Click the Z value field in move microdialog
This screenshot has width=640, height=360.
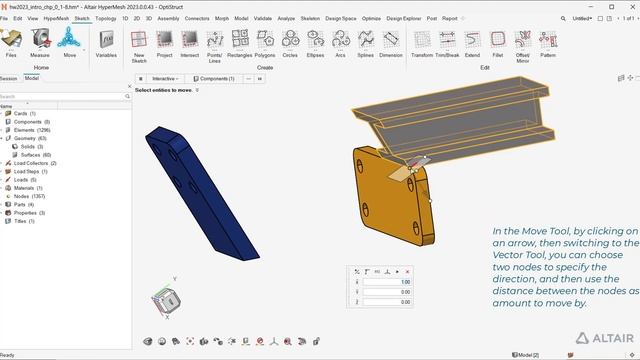pyautogui.click(x=387, y=302)
